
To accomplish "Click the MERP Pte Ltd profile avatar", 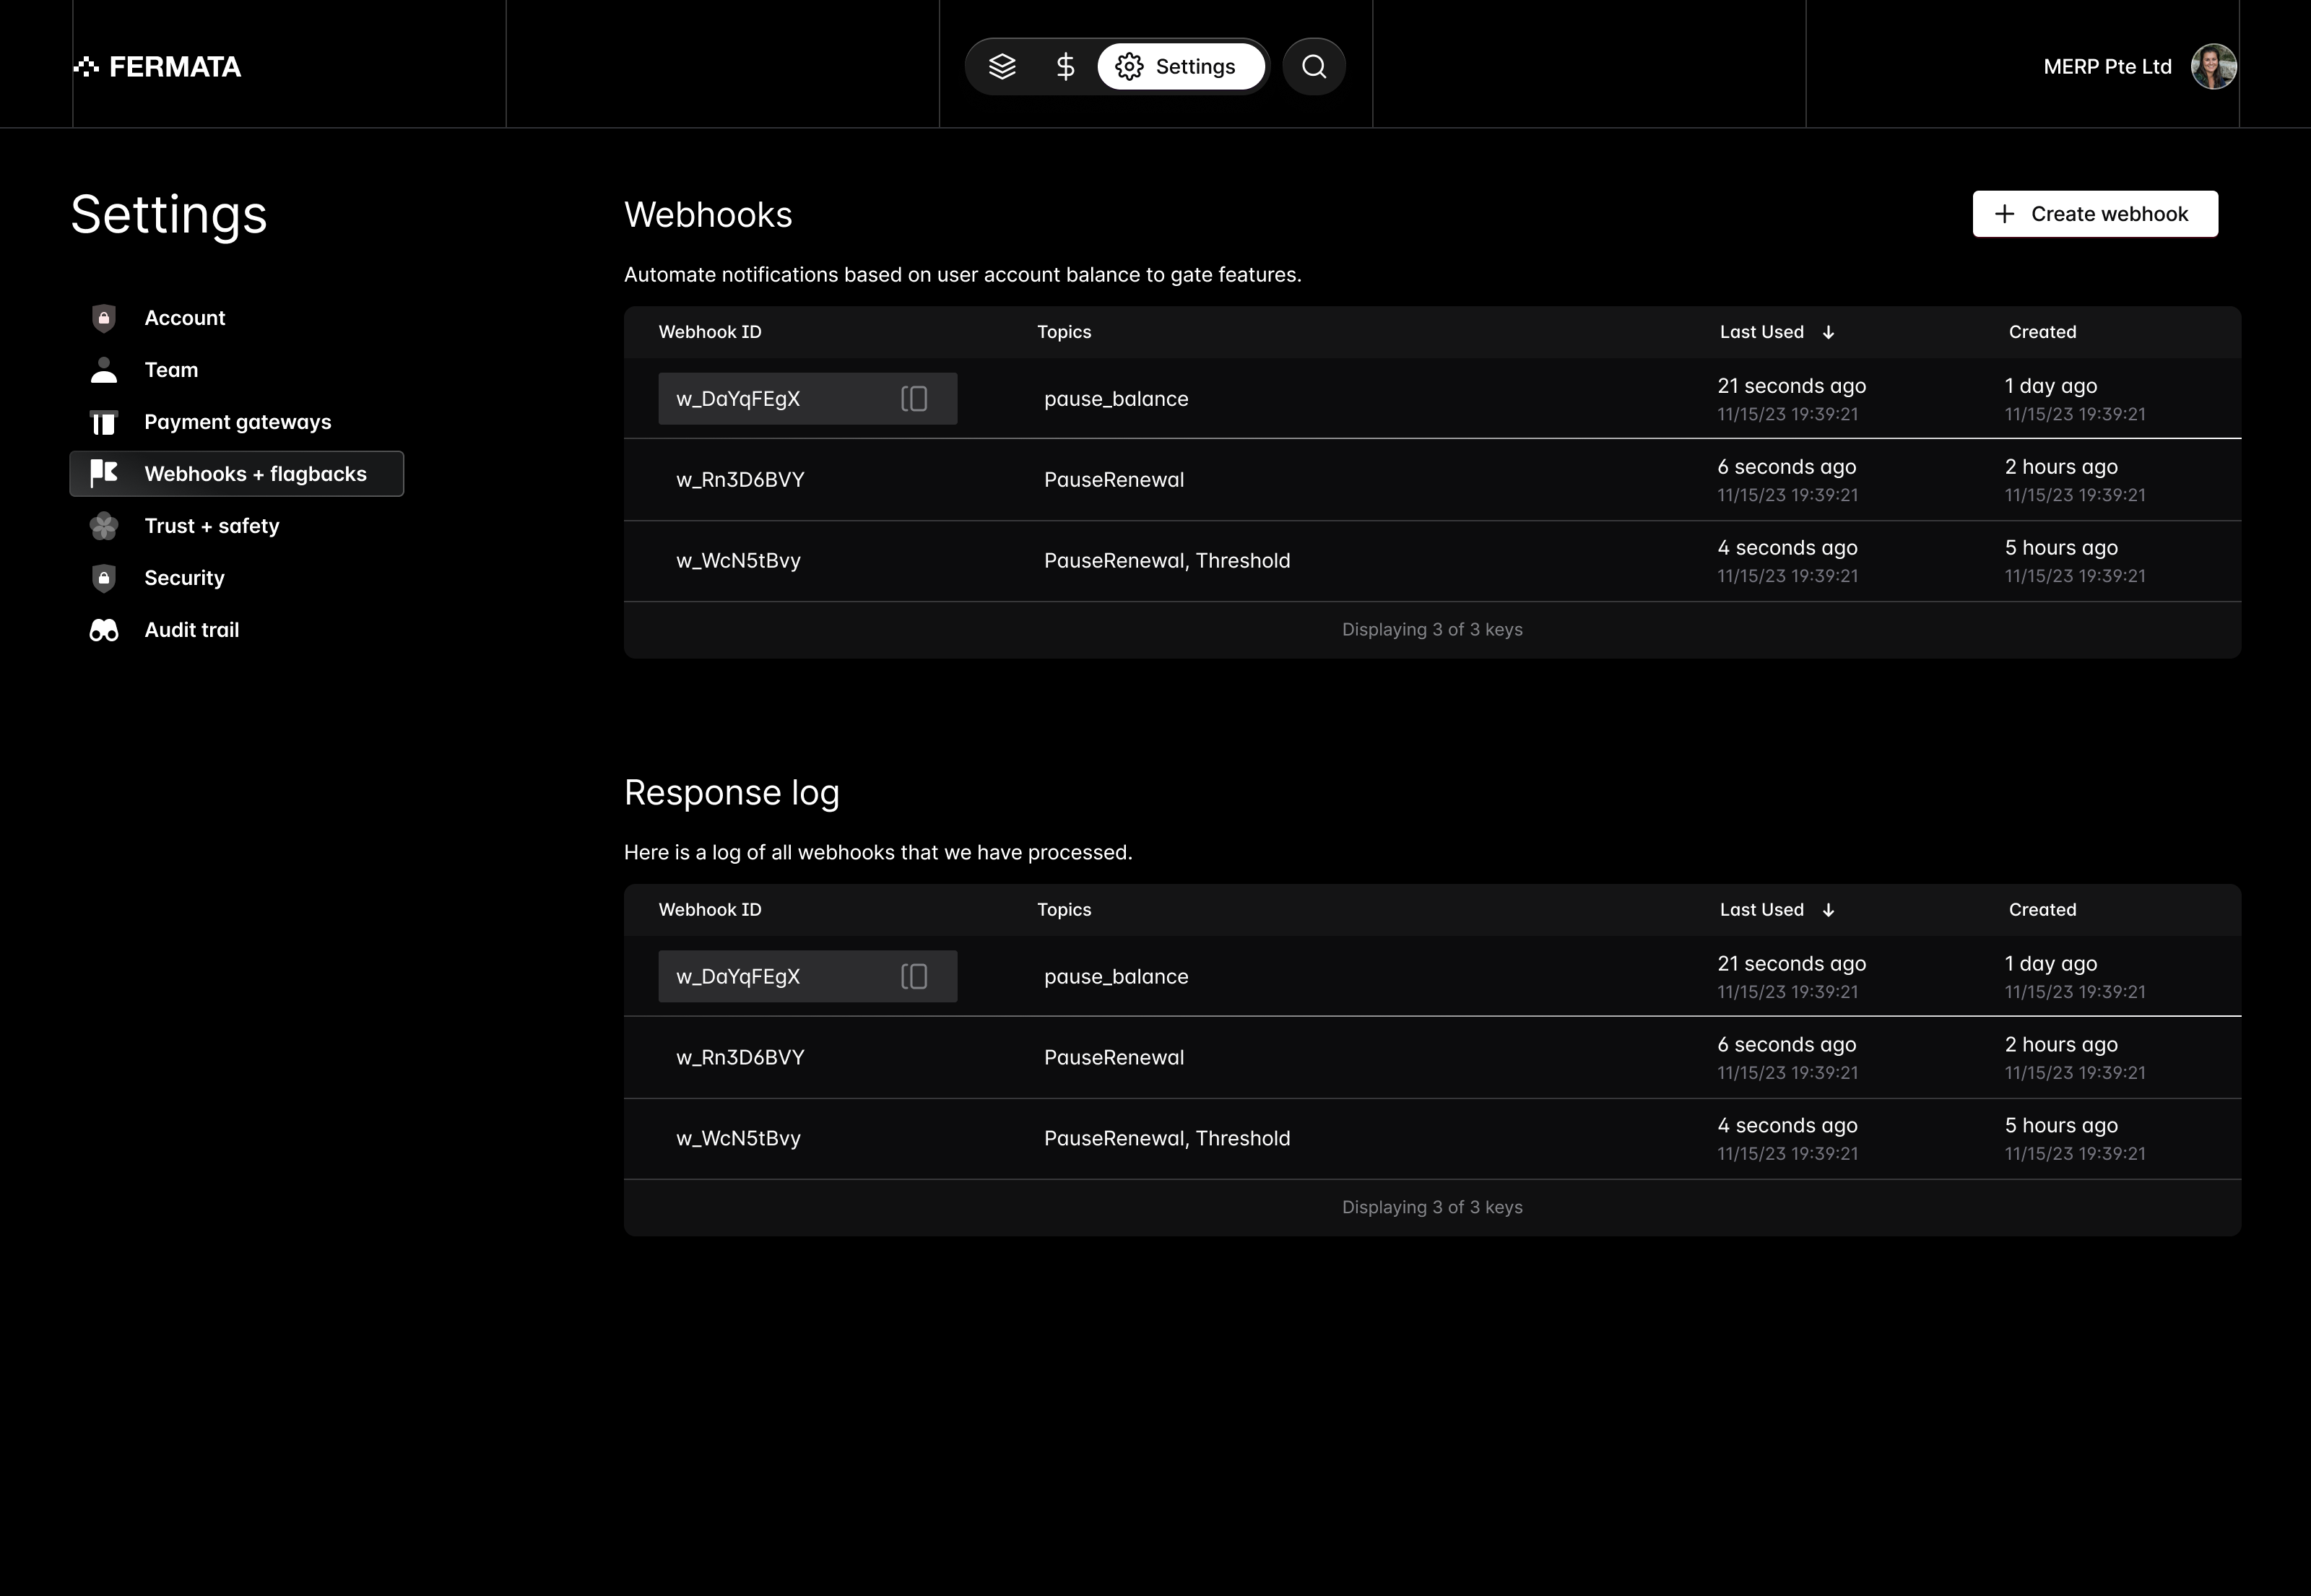I will 2213,66.
